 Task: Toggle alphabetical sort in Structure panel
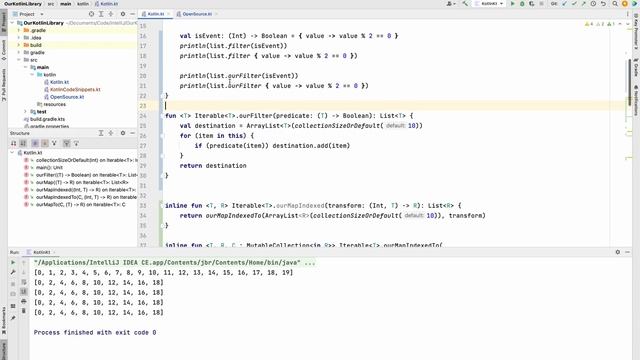click(23, 143)
